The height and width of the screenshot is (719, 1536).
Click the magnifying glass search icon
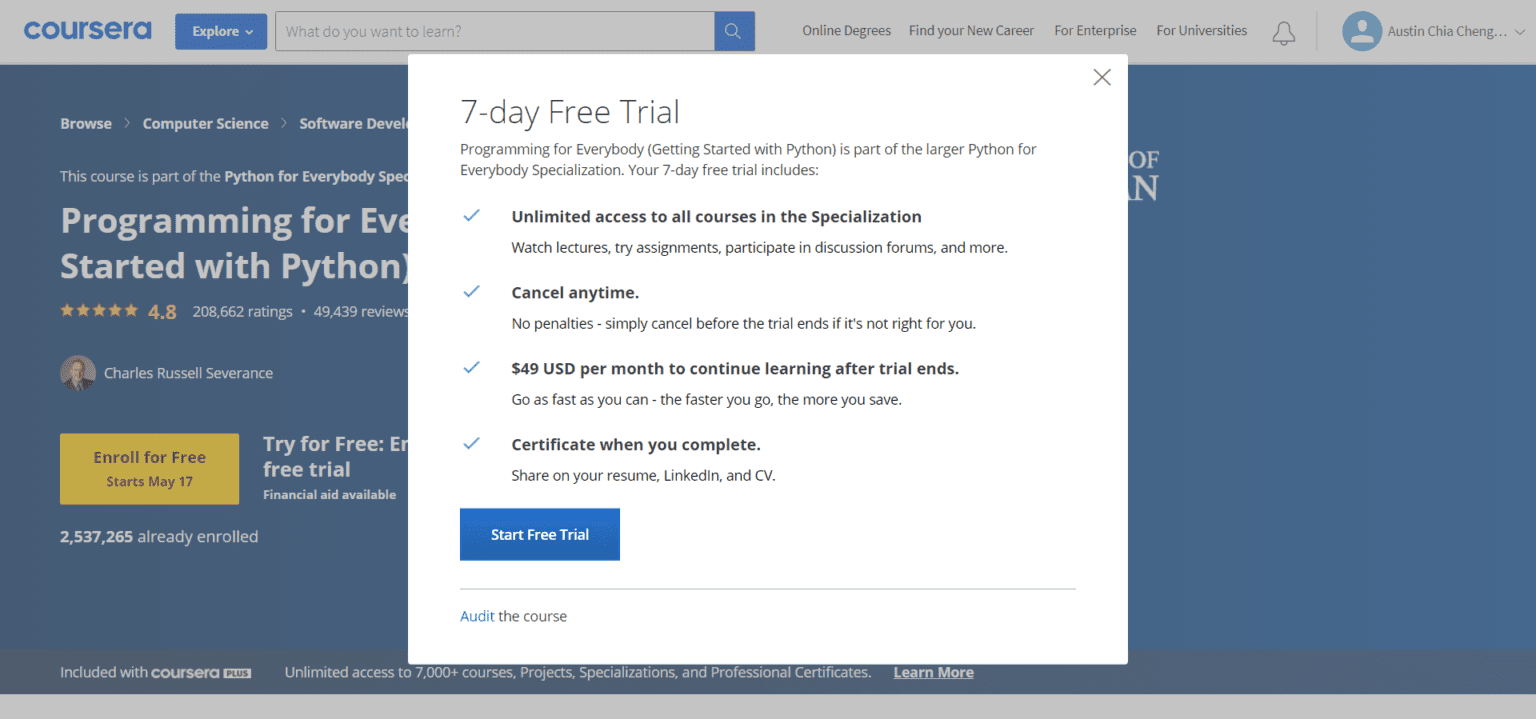click(733, 31)
